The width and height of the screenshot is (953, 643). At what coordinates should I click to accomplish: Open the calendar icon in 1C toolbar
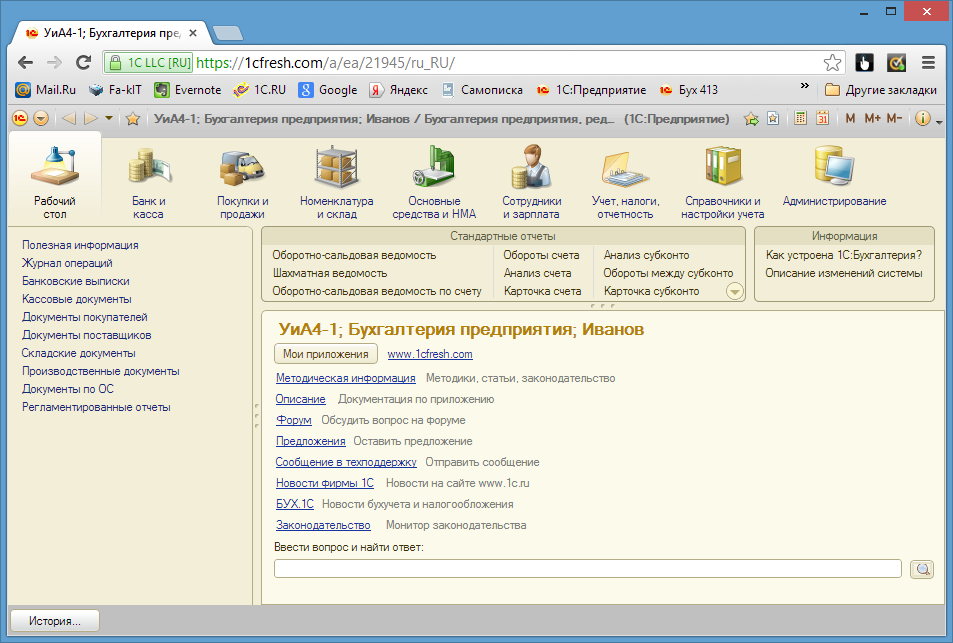[x=822, y=119]
